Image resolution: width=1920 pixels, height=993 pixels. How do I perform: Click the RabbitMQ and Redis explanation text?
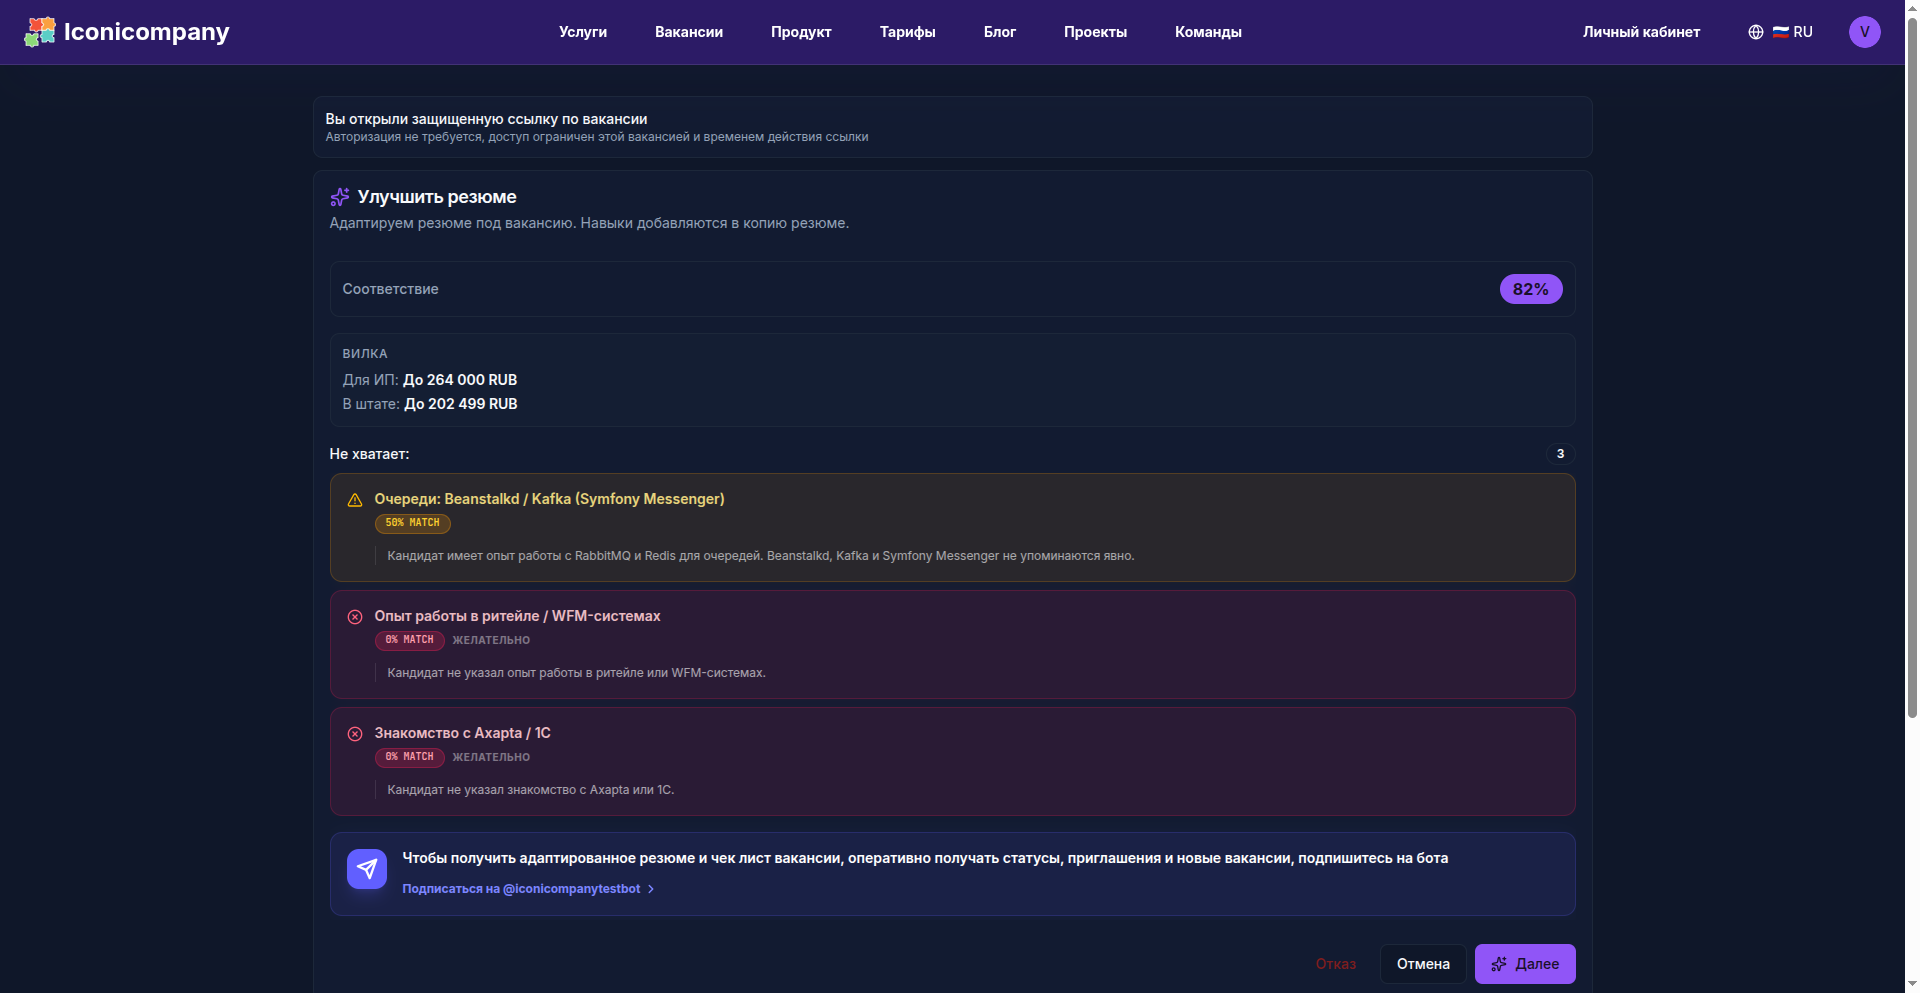(760, 556)
